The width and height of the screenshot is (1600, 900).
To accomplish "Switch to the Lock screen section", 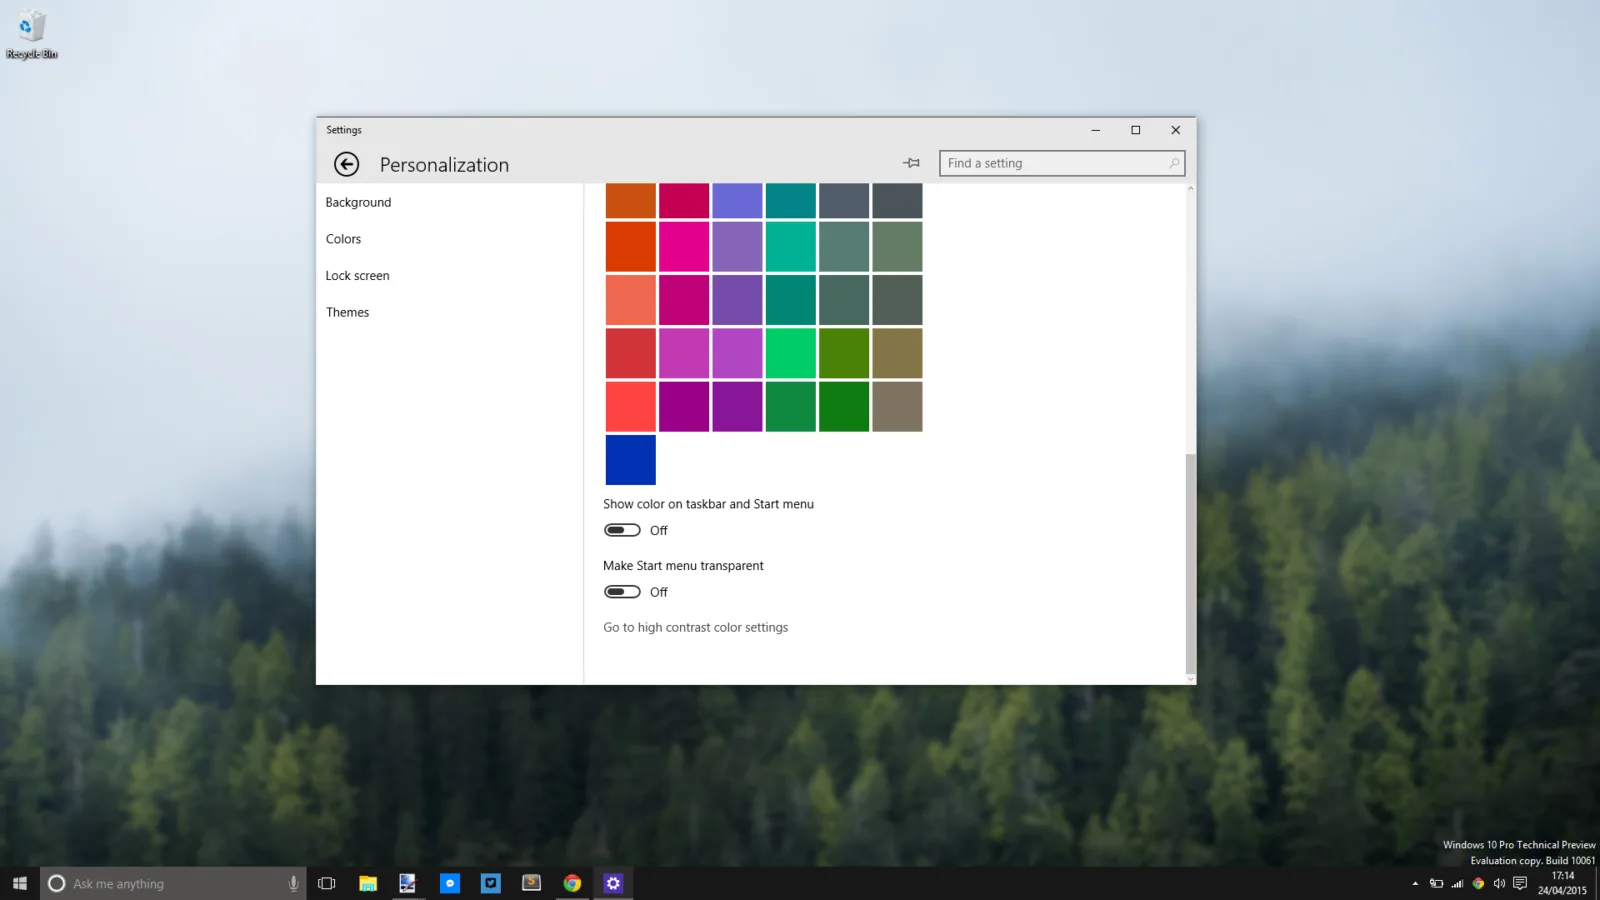I will (x=357, y=276).
